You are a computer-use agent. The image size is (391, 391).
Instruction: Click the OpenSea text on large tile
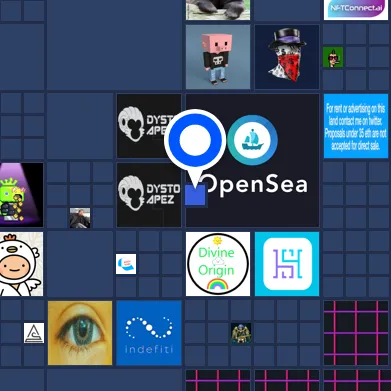coord(255,185)
